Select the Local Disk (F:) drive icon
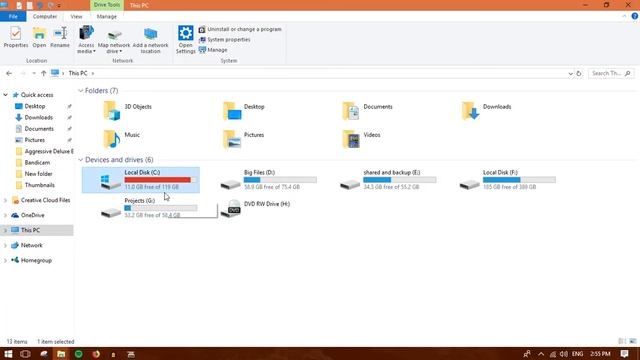Viewport: 640px width, 360px height. coord(469,184)
